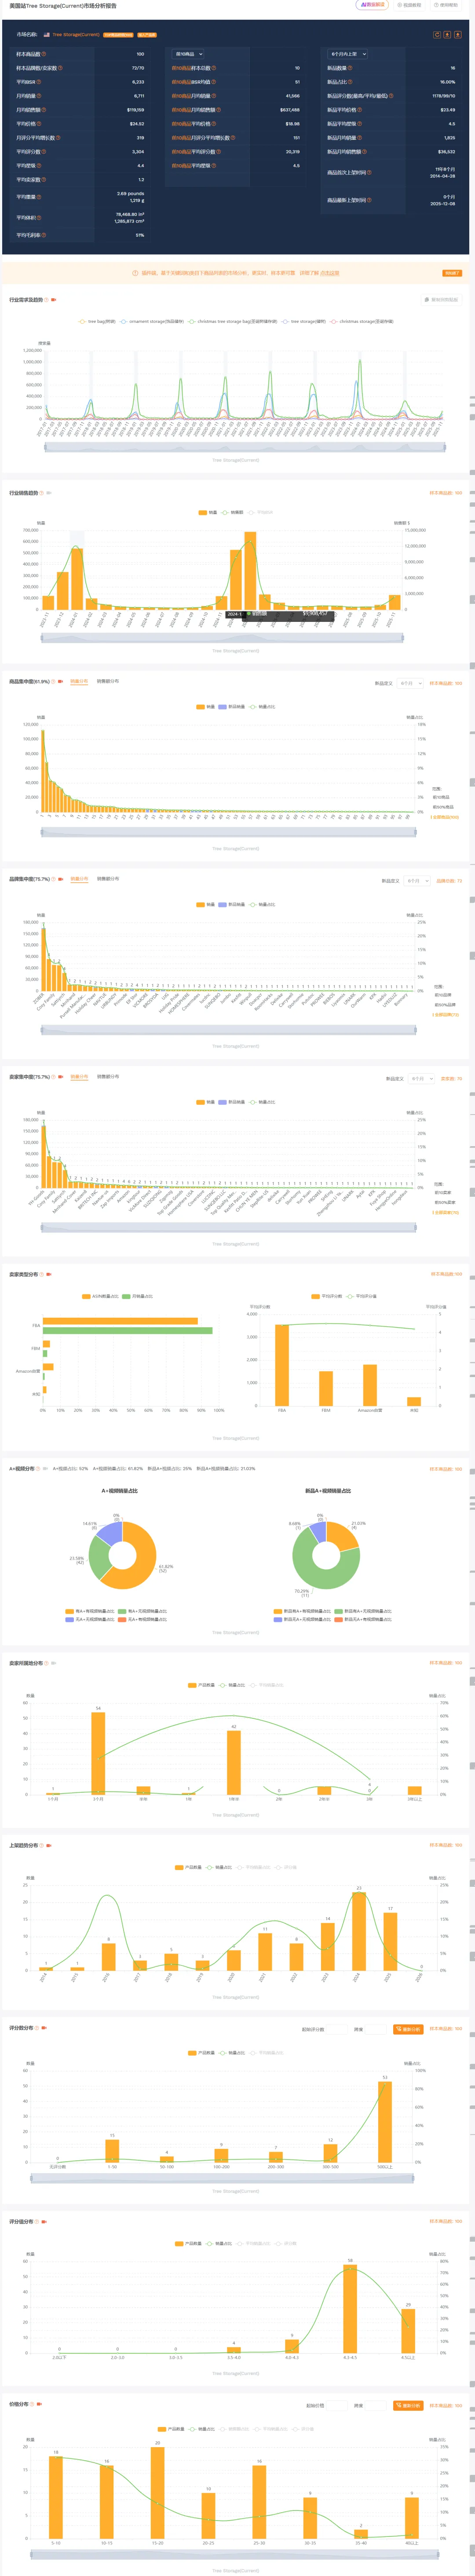Click video icon beside 评分数分布 title

pyautogui.click(x=44, y=2028)
